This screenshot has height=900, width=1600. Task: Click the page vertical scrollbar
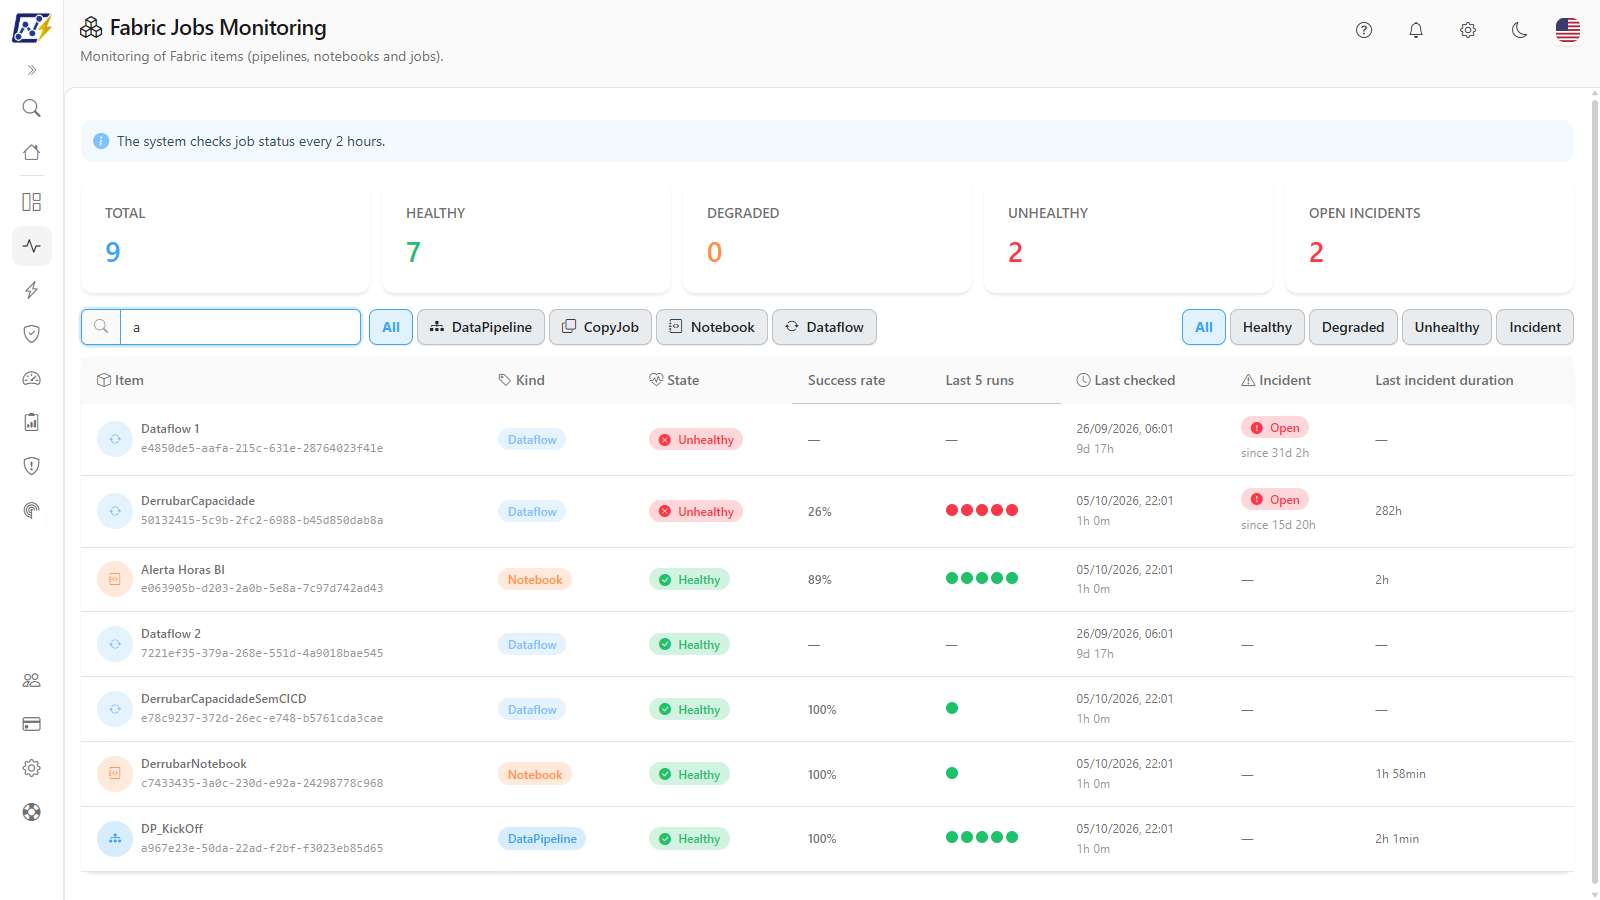[1595, 490]
